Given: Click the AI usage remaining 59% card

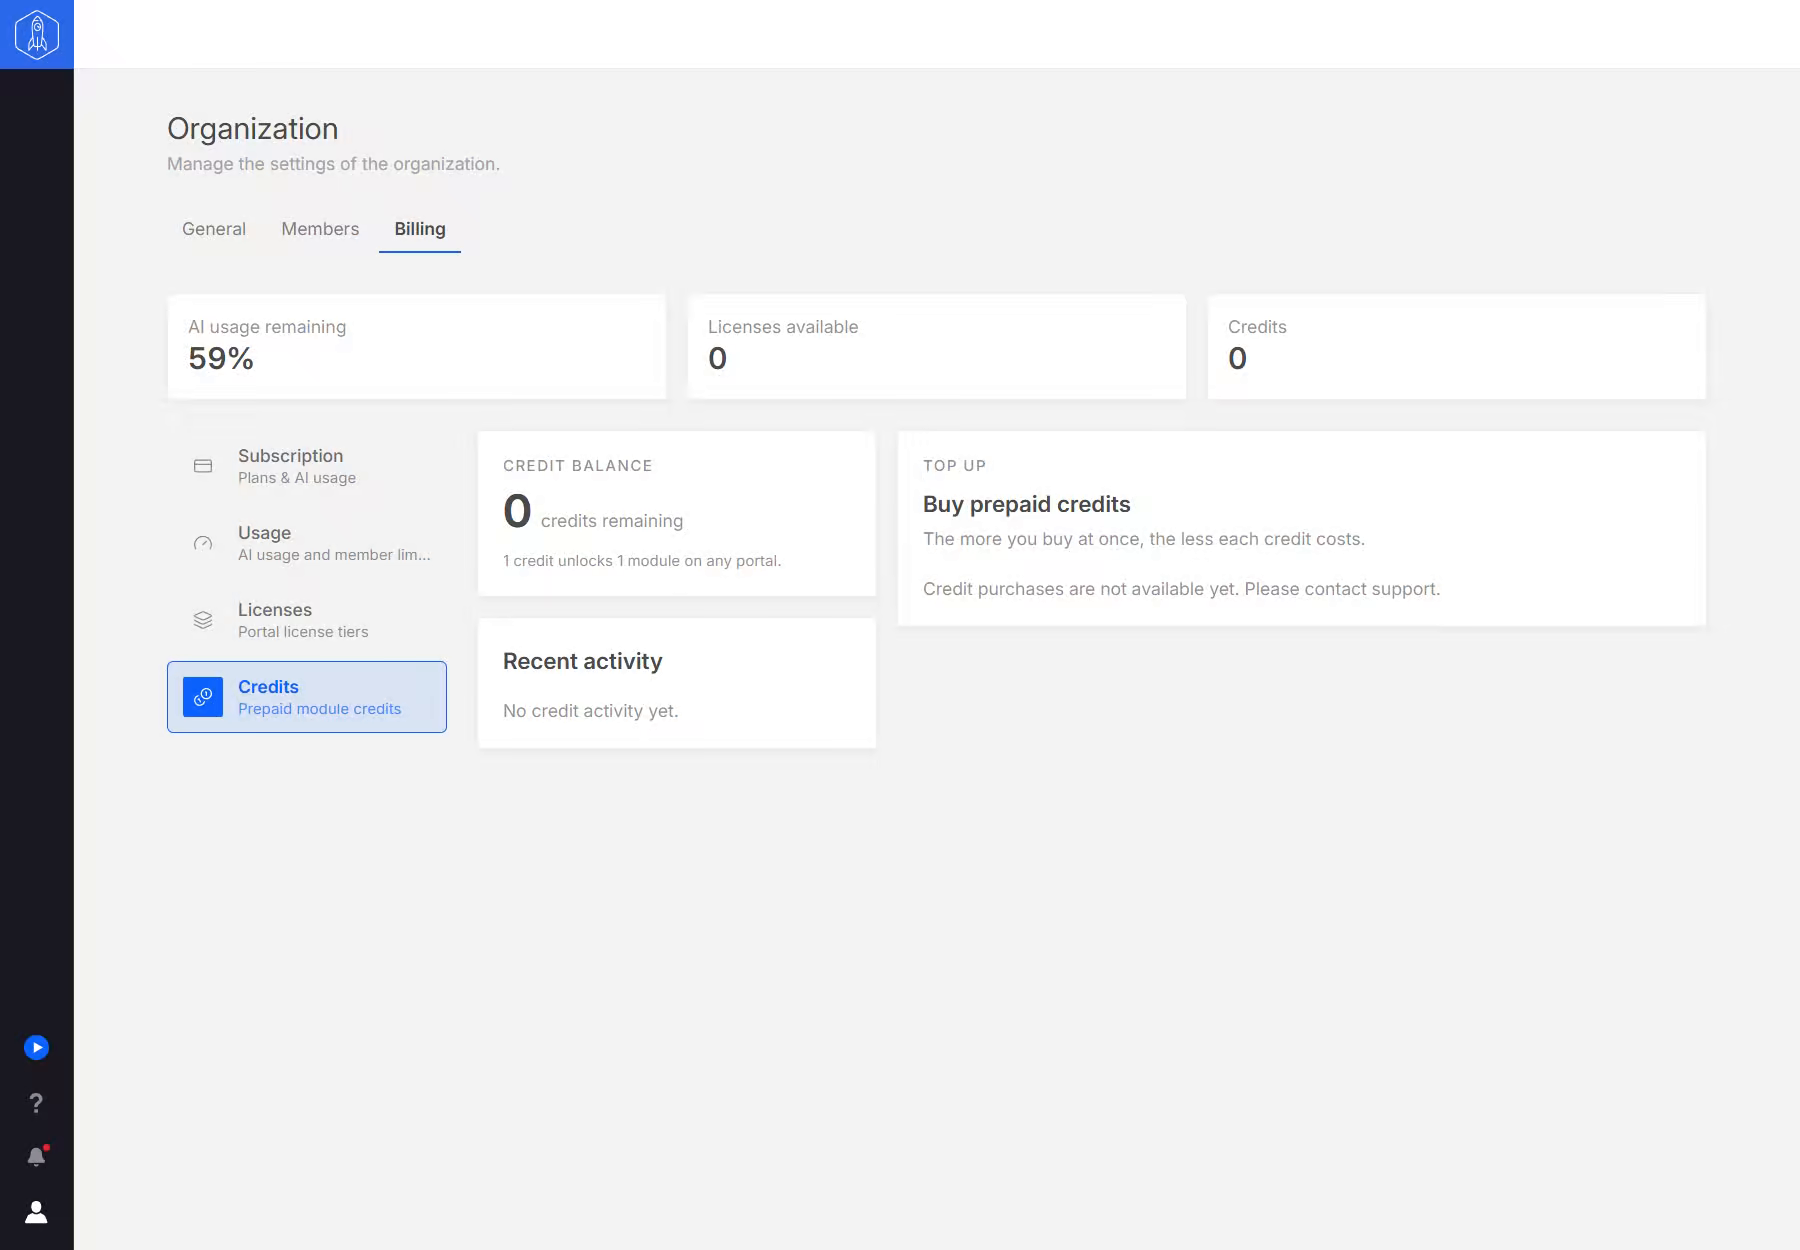Looking at the screenshot, I should 417,346.
